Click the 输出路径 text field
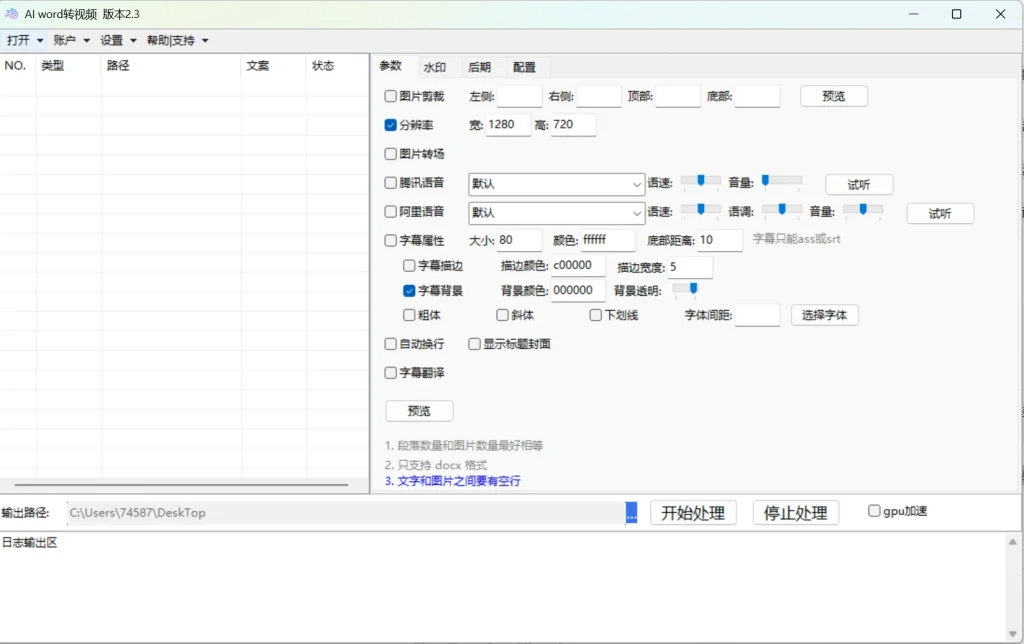The height and width of the screenshot is (644, 1024). [346, 513]
